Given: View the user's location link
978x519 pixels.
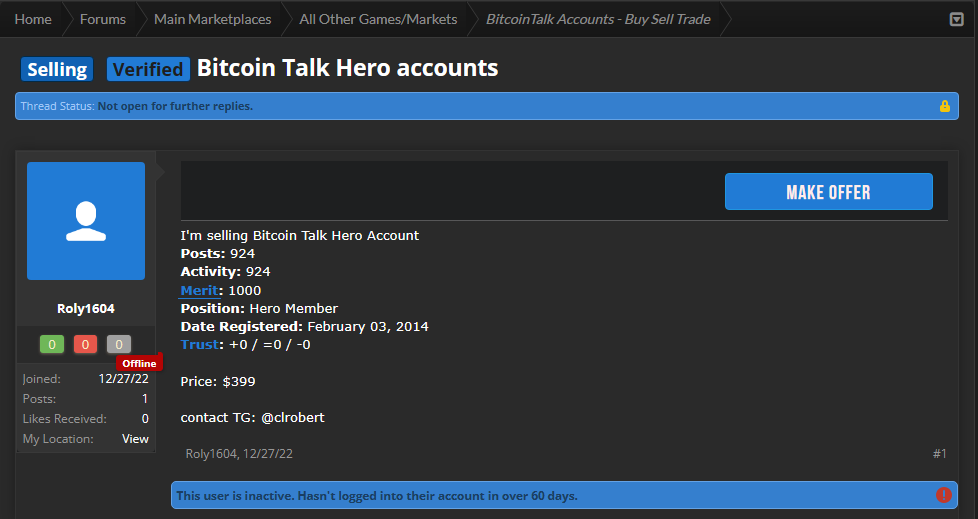Looking at the screenshot, I should [x=135, y=439].
